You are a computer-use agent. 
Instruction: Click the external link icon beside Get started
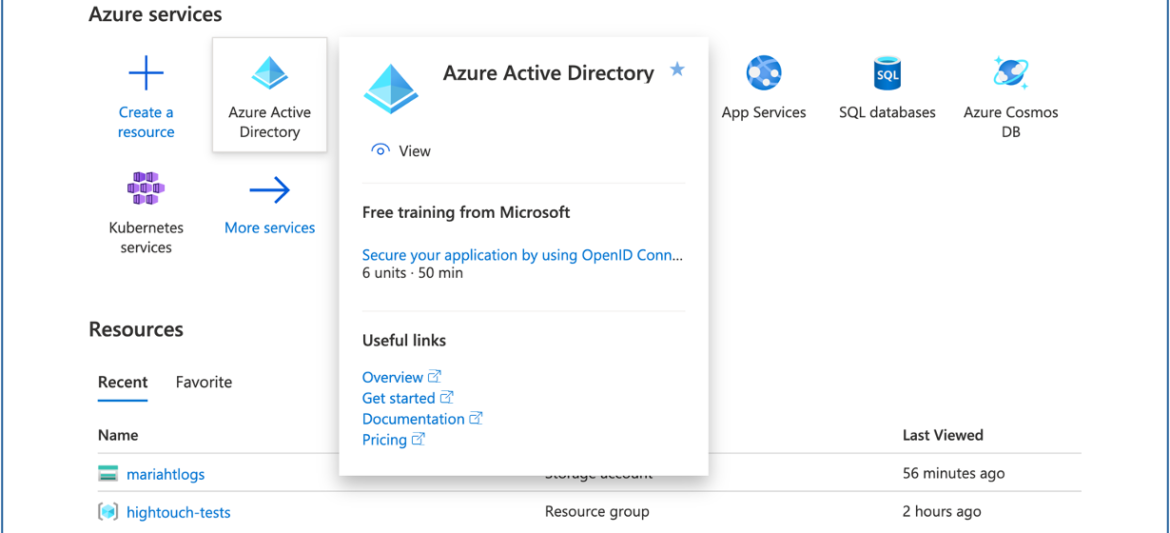tap(446, 397)
